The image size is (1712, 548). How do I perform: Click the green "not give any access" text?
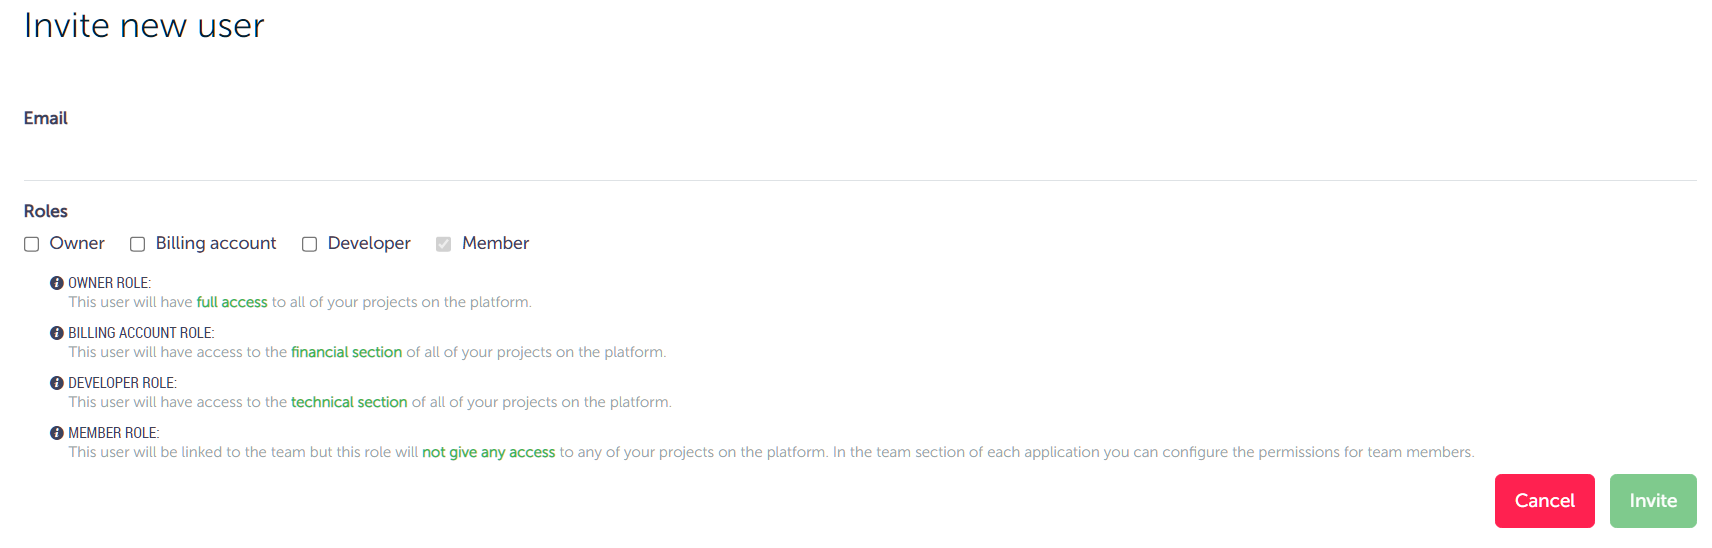click(x=488, y=452)
